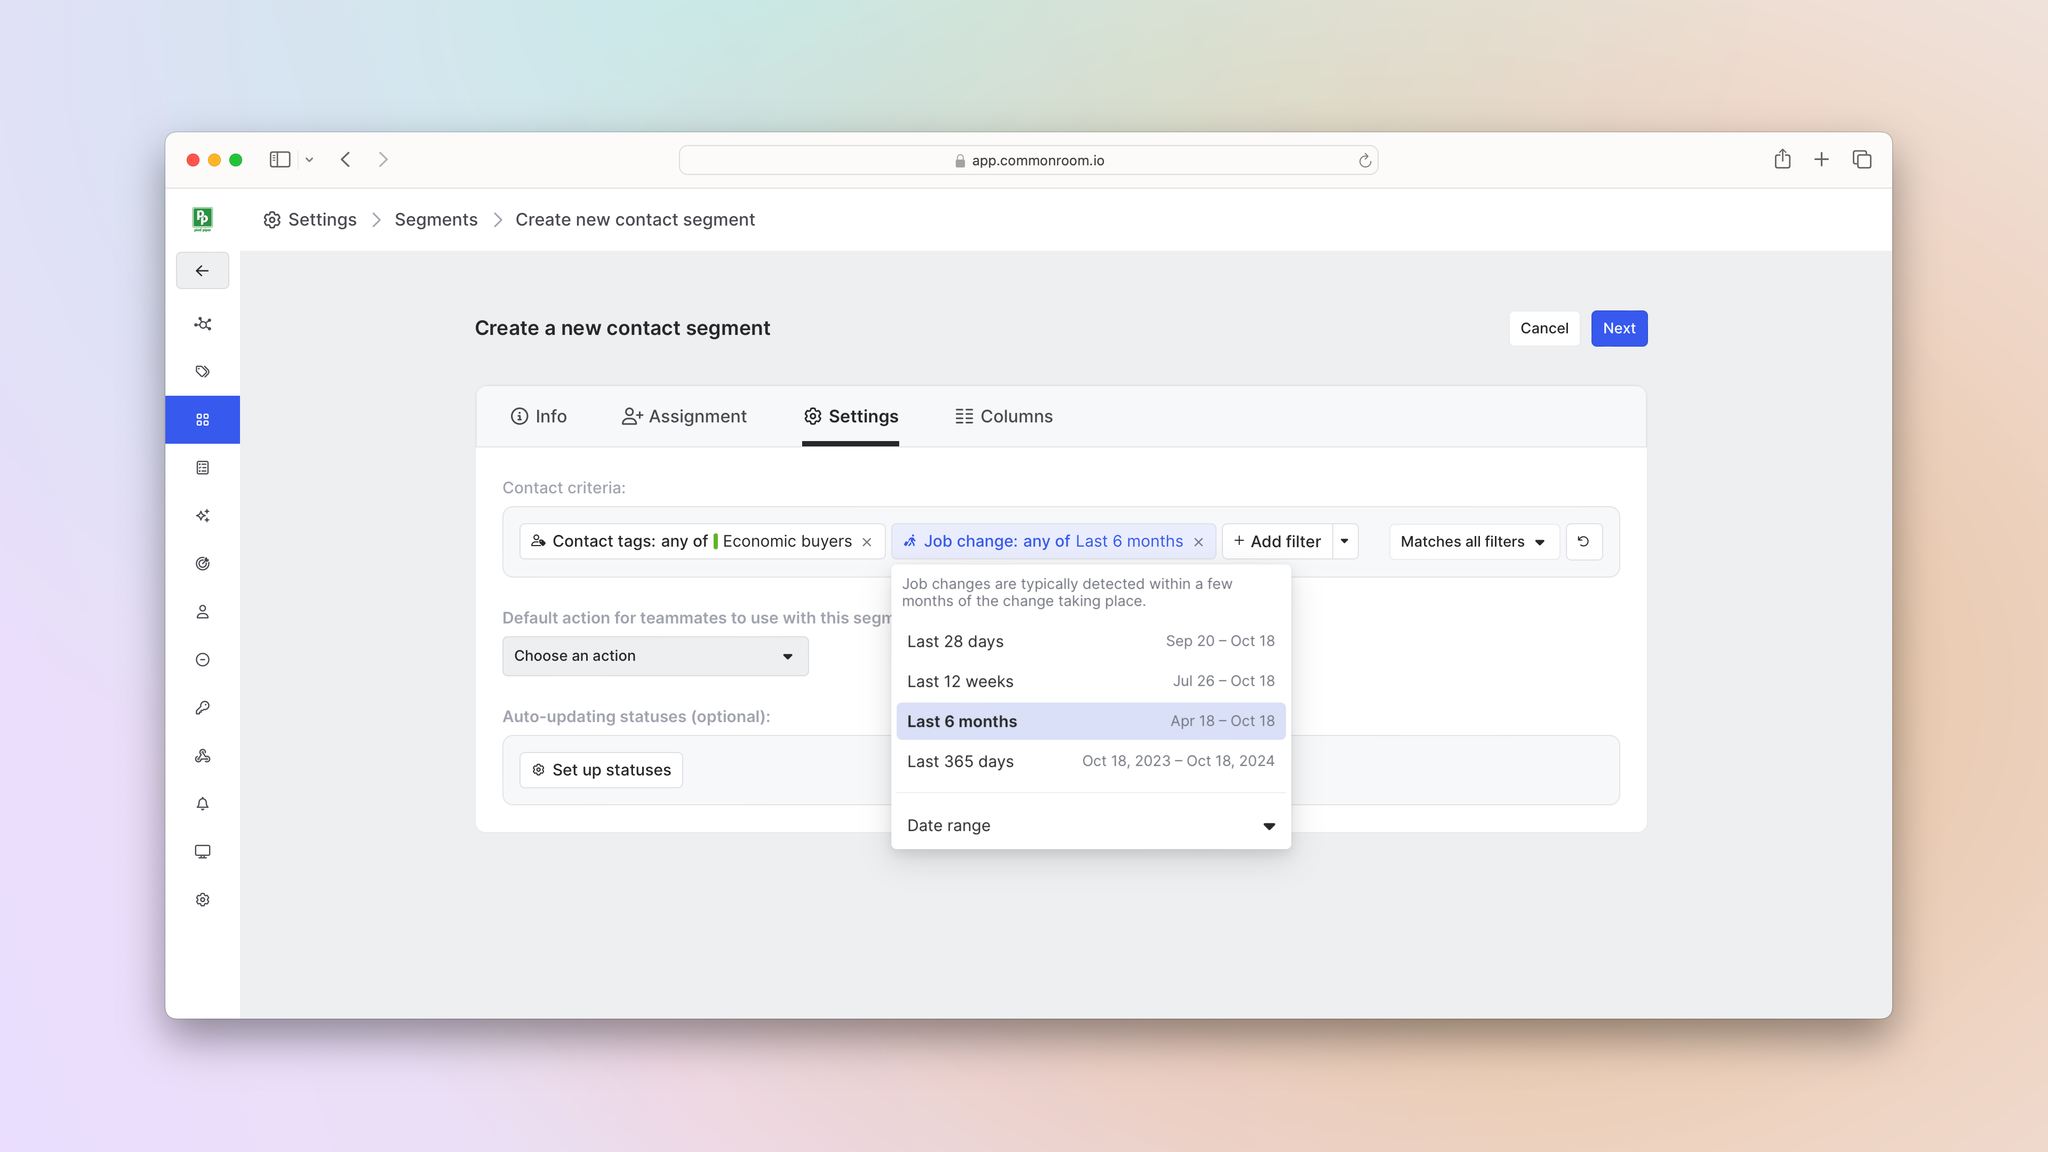The height and width of the screenshot is (1152, 2048).
Task: Remove the Job change filter chip
Action: 1198,542
